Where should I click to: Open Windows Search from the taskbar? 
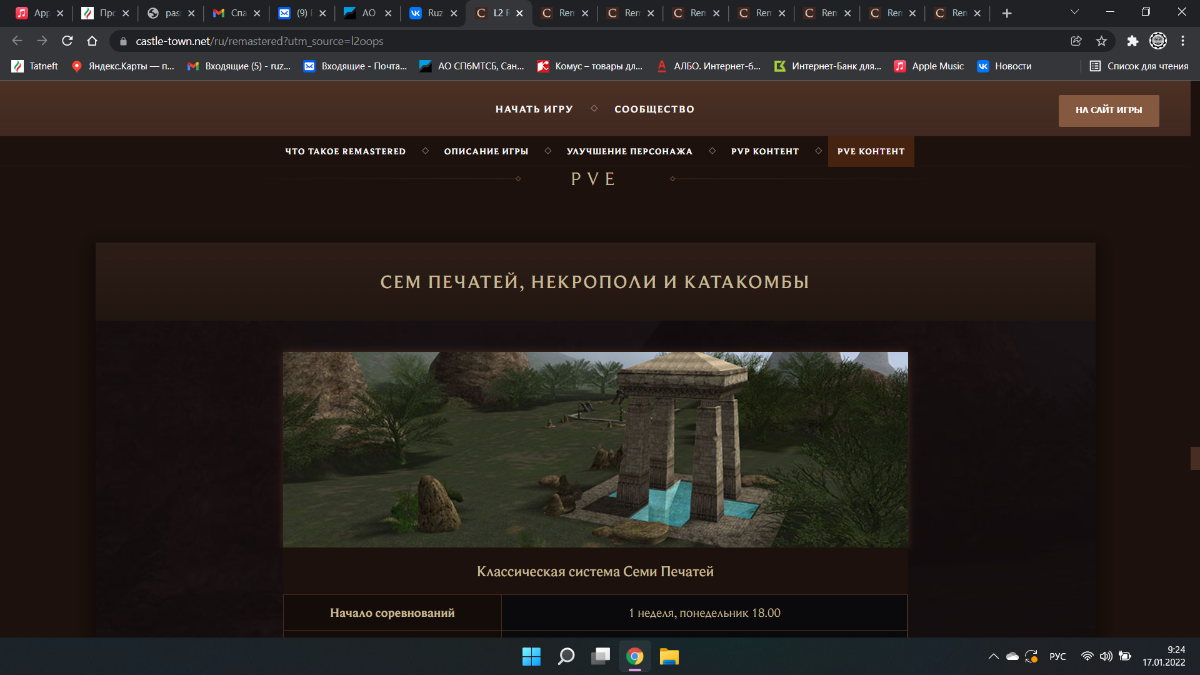point(566,657)
